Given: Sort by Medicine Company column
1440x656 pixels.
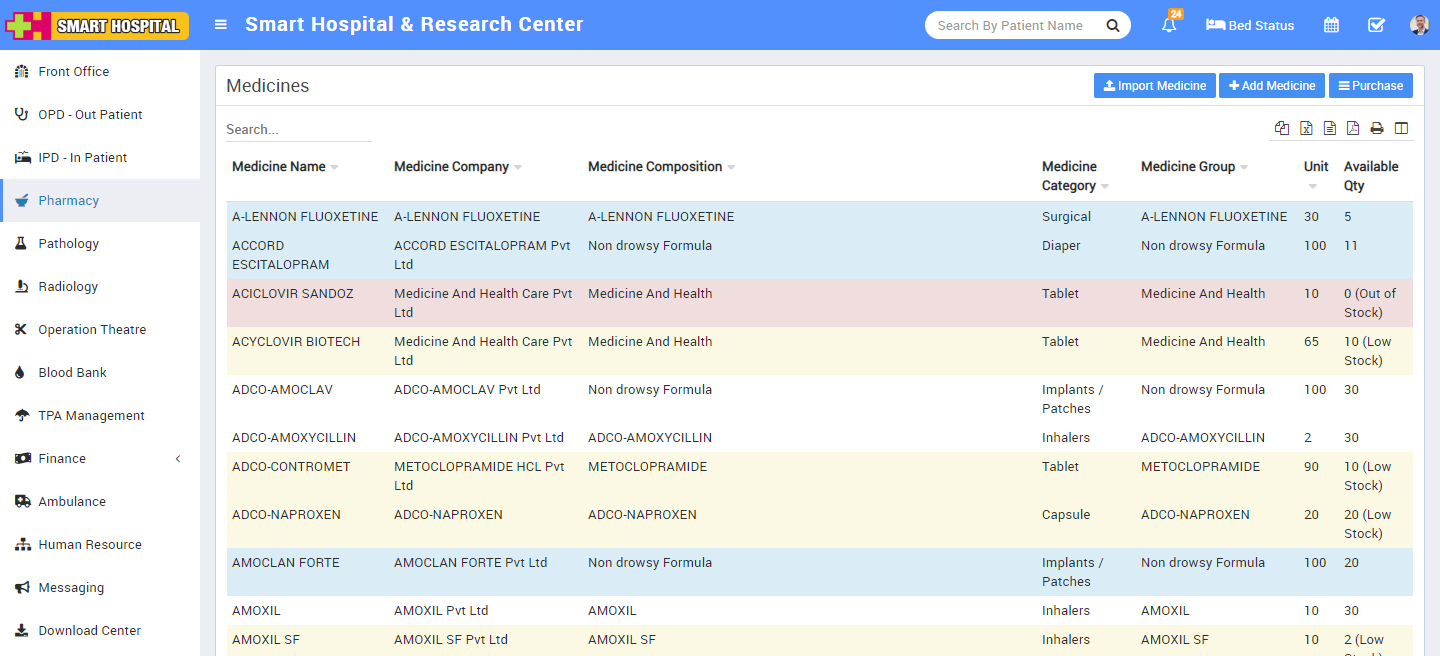Looking at the screenshot, I should (452, 167).
